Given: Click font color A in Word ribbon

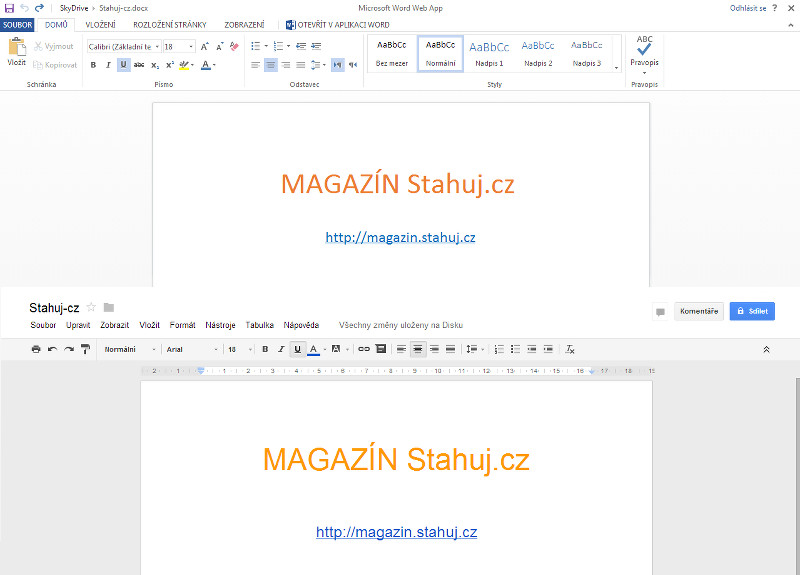Looking at the screenshot, I should pos(206,65).
